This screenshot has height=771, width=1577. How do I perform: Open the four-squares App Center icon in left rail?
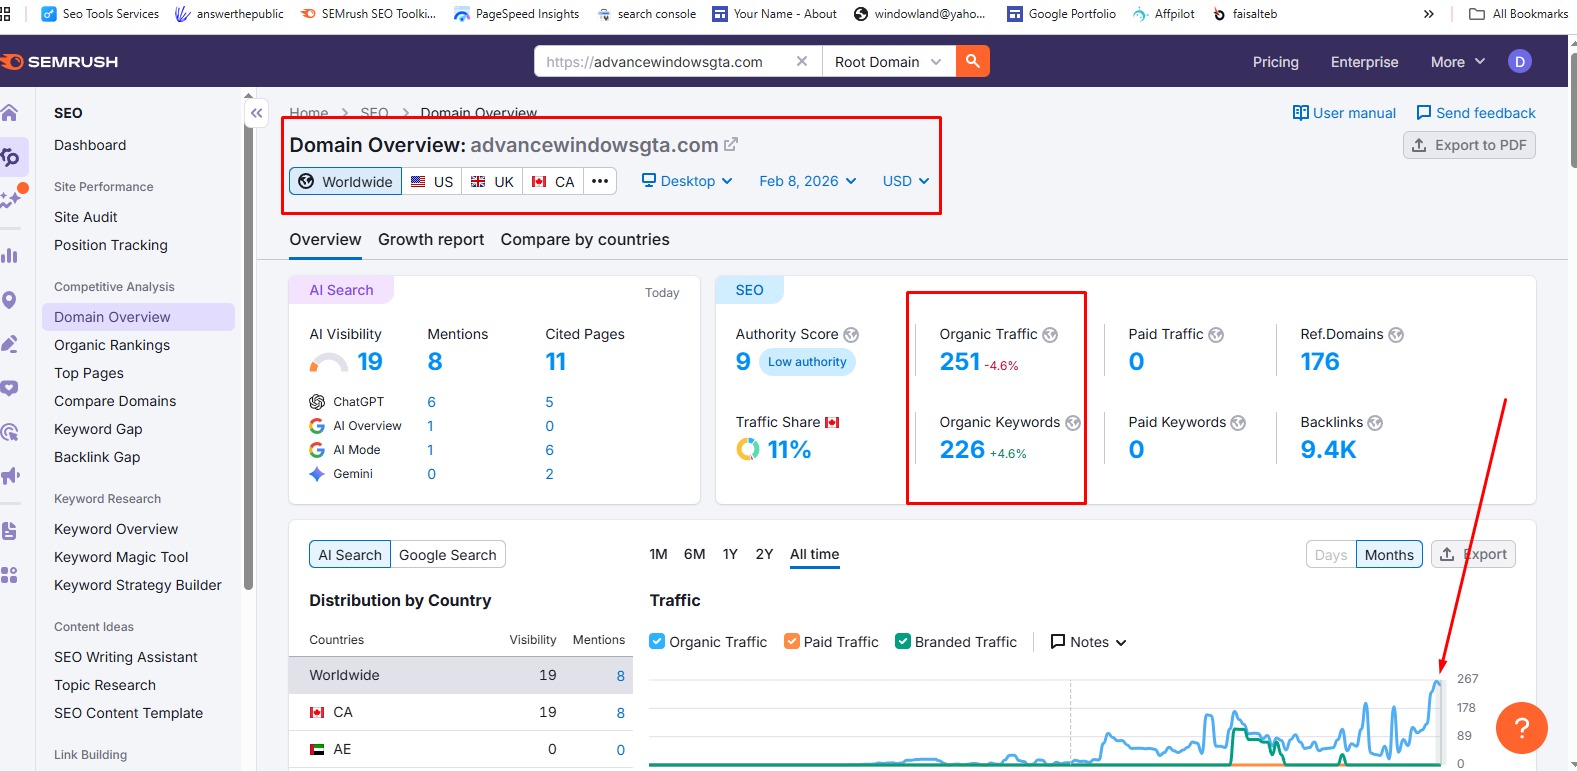9,575
